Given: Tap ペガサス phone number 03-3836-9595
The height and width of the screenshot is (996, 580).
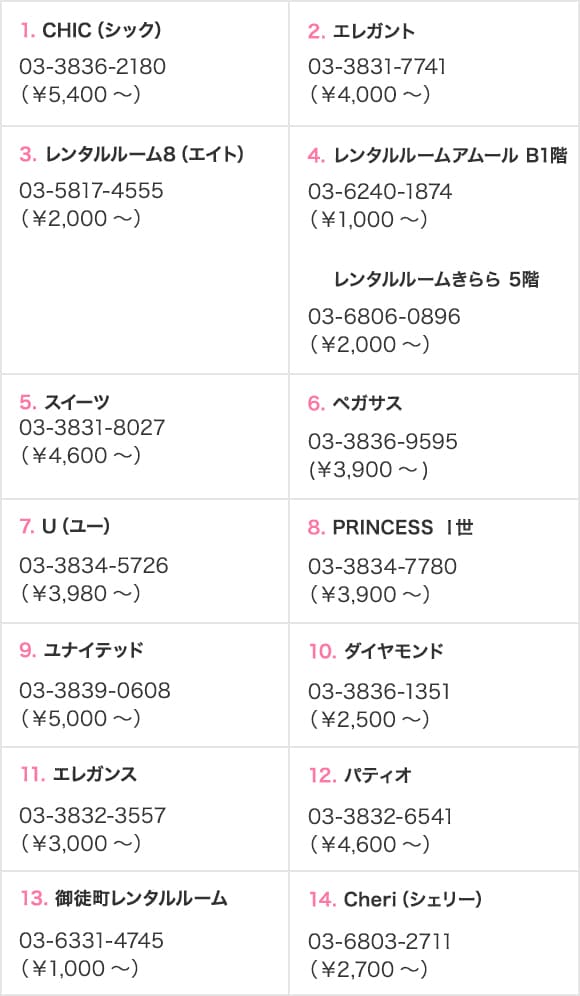Looking at the screenshot, I should (382, 441).
